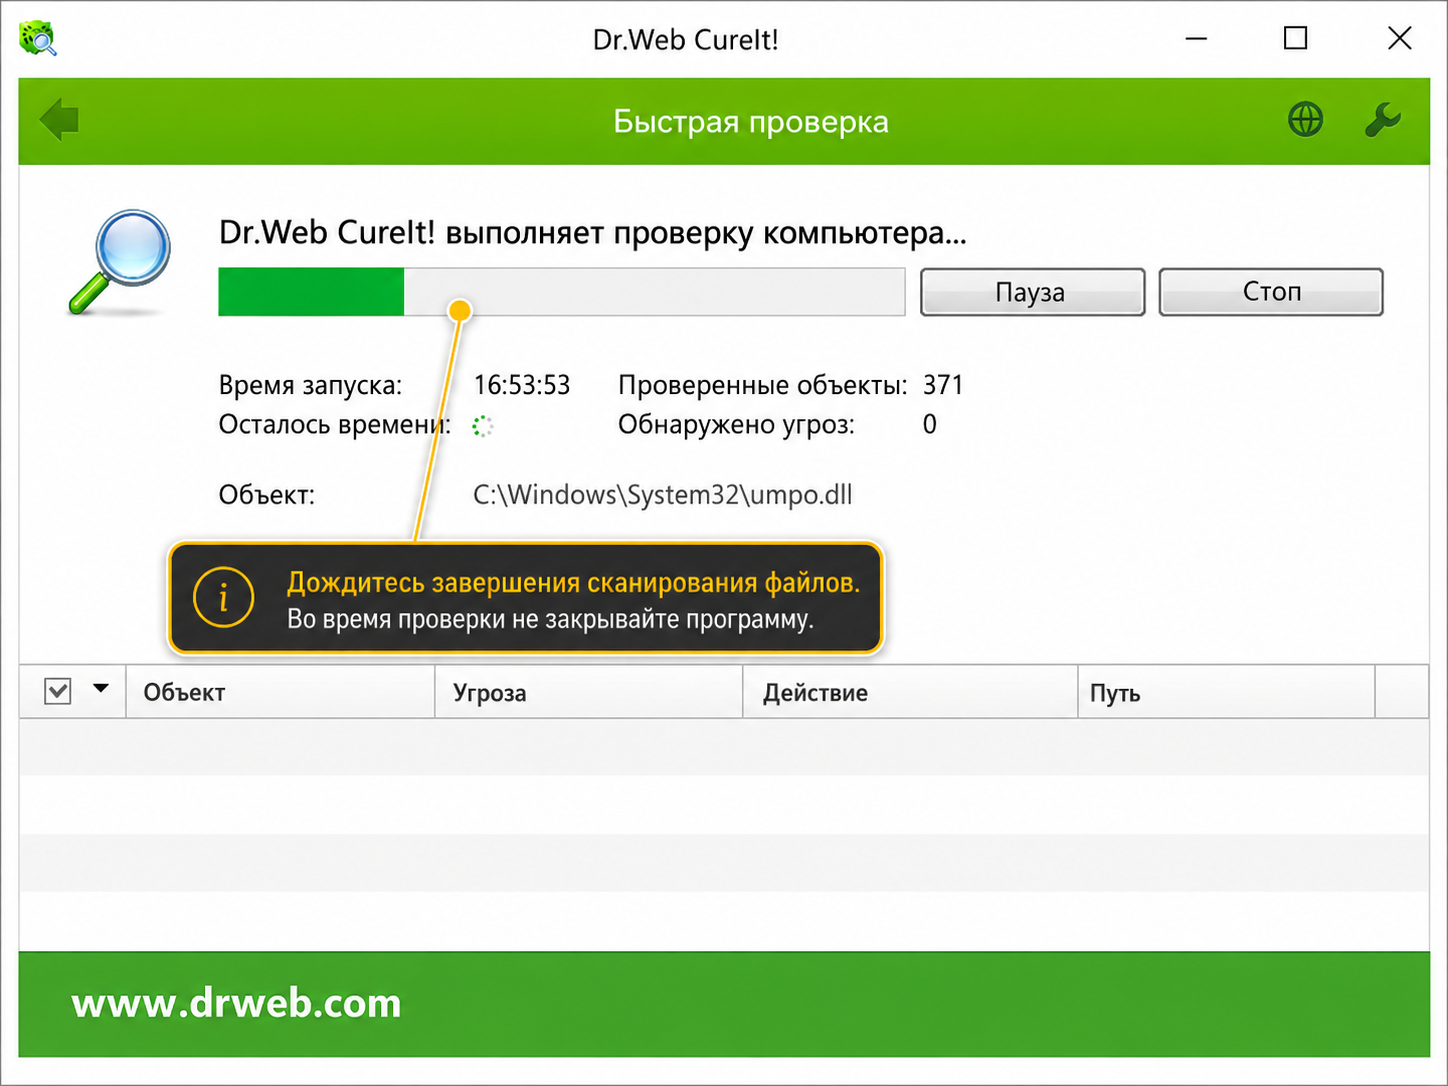
Task: Click the magnifying glass scan icon
Action: pos(120,262)
